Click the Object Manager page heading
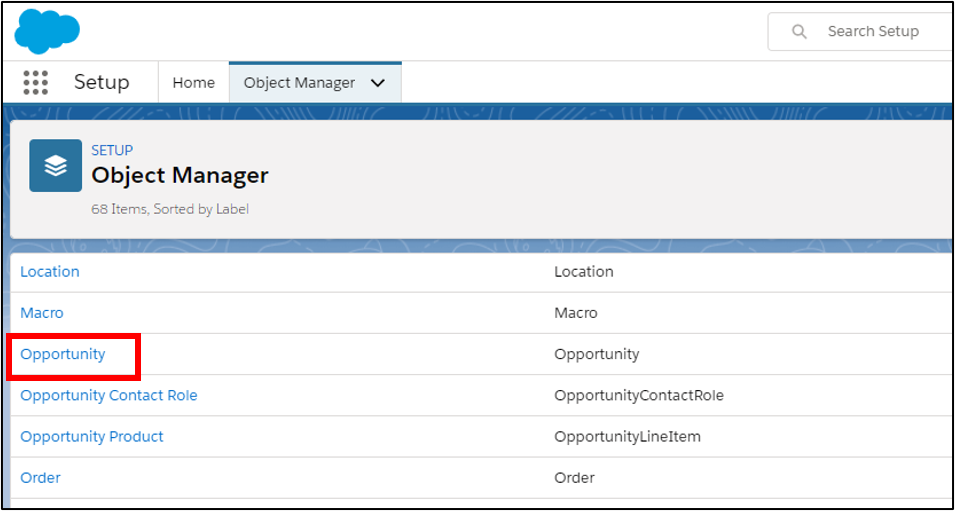Image resolution: width=955 pixels, height=511 pixels. [180, 175]
